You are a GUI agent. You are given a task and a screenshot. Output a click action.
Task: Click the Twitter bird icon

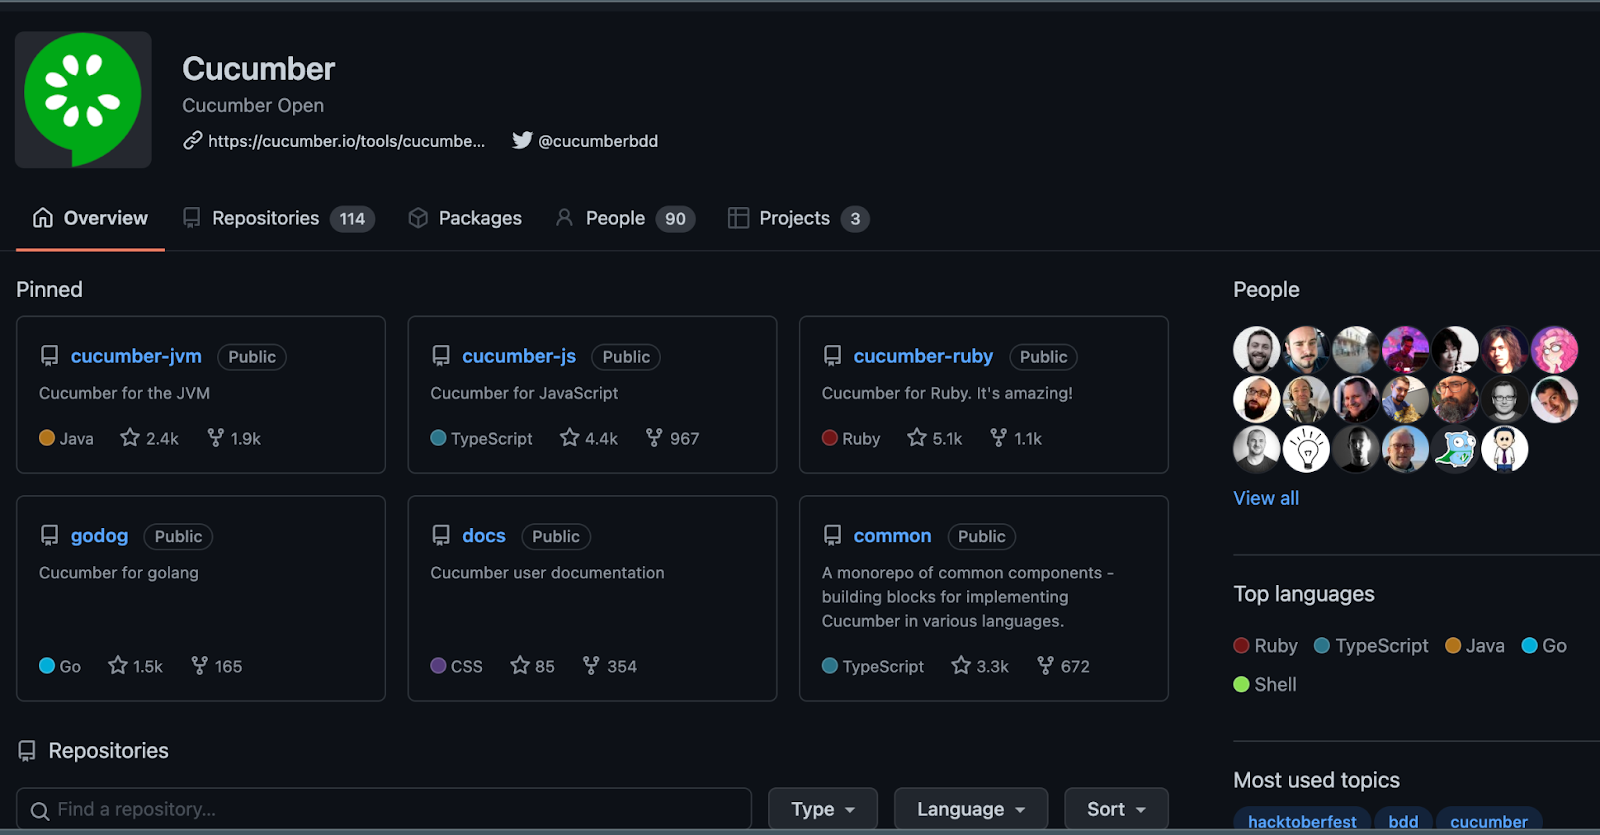[x=522, y=140]
